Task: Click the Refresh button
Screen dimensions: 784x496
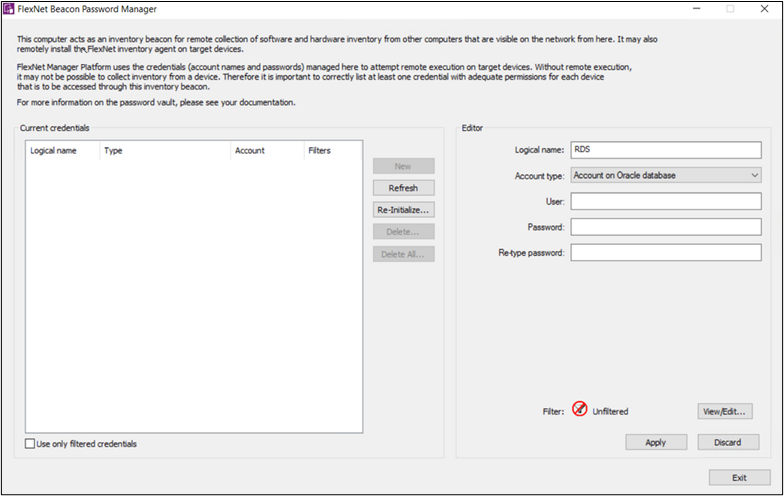Action: point(404,188)
